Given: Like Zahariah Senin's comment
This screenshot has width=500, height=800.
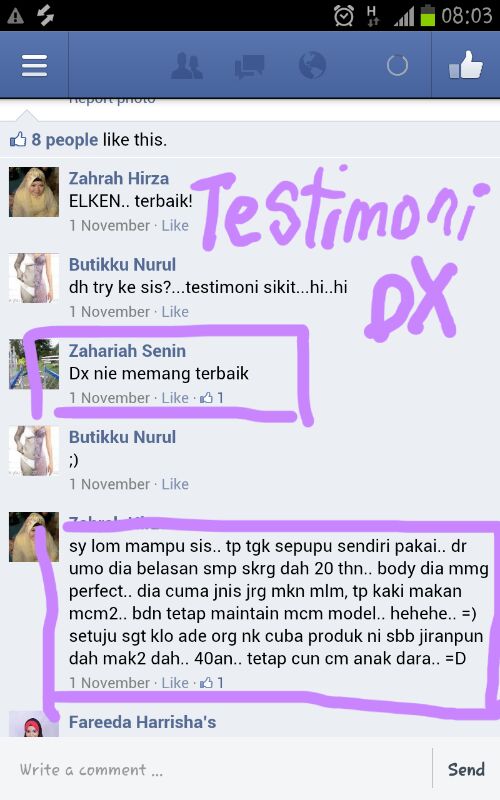Looking at the screenshot, I should tap(175, 398).
